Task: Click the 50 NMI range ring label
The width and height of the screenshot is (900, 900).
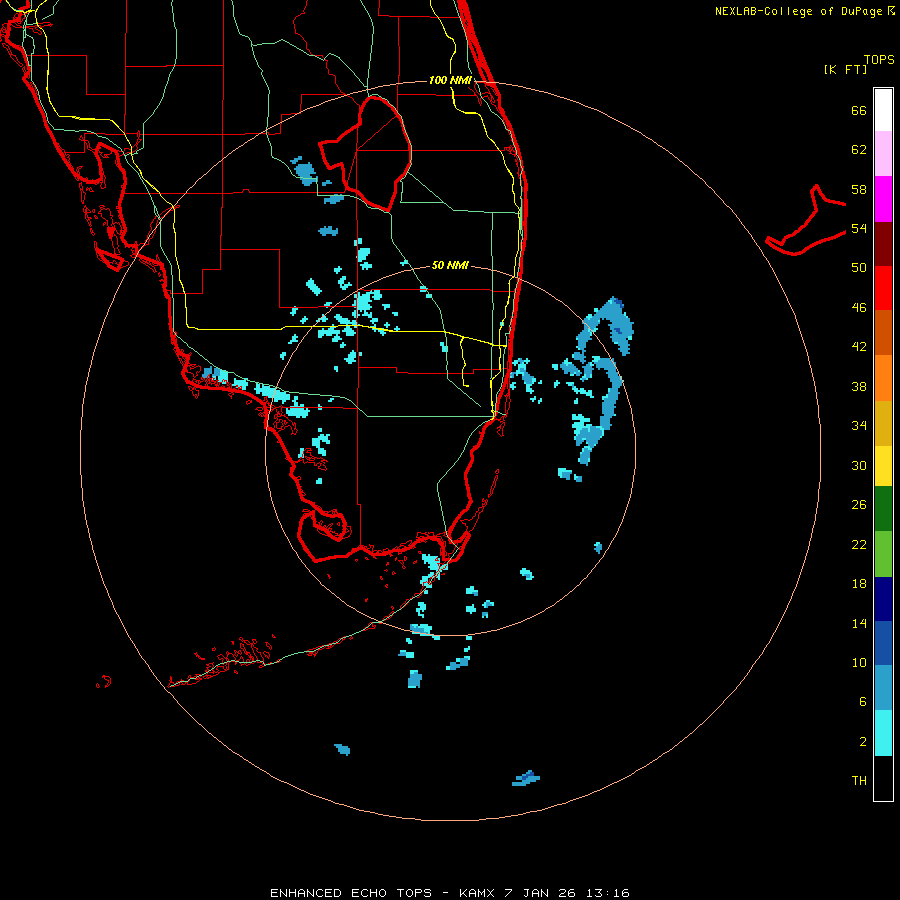Action: [x=450, y=265]
